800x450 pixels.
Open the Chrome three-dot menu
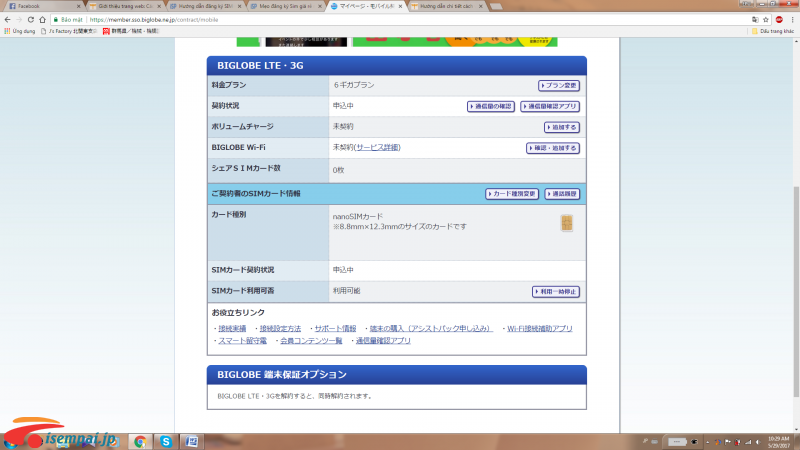coord(792,19)
